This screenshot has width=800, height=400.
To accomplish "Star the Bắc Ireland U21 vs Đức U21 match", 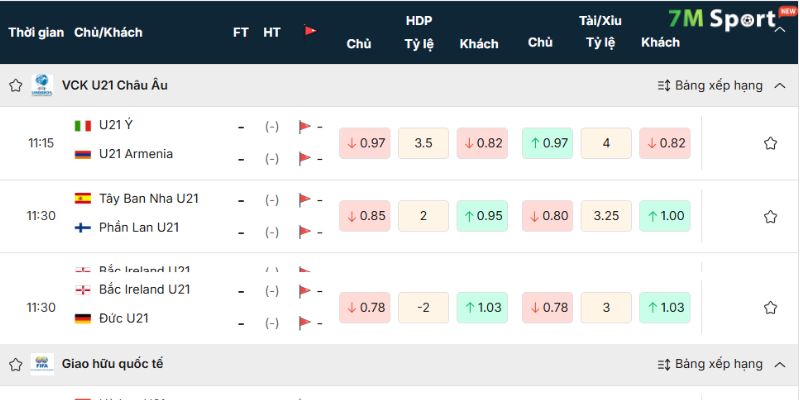I will (x=770, y=308).
